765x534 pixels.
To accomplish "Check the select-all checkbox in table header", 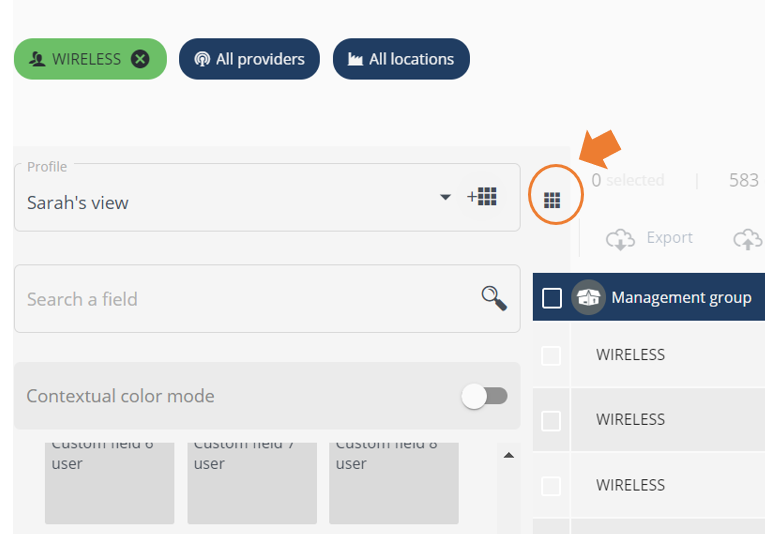I will pyautogui.click(x=552, y=298).
